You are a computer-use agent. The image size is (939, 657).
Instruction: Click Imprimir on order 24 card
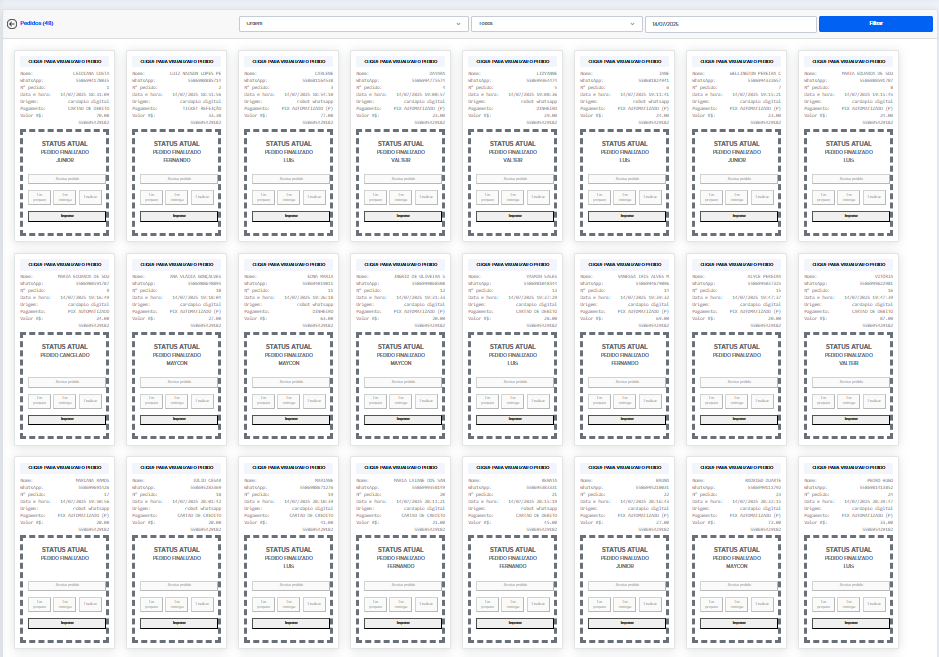(851, 623)
